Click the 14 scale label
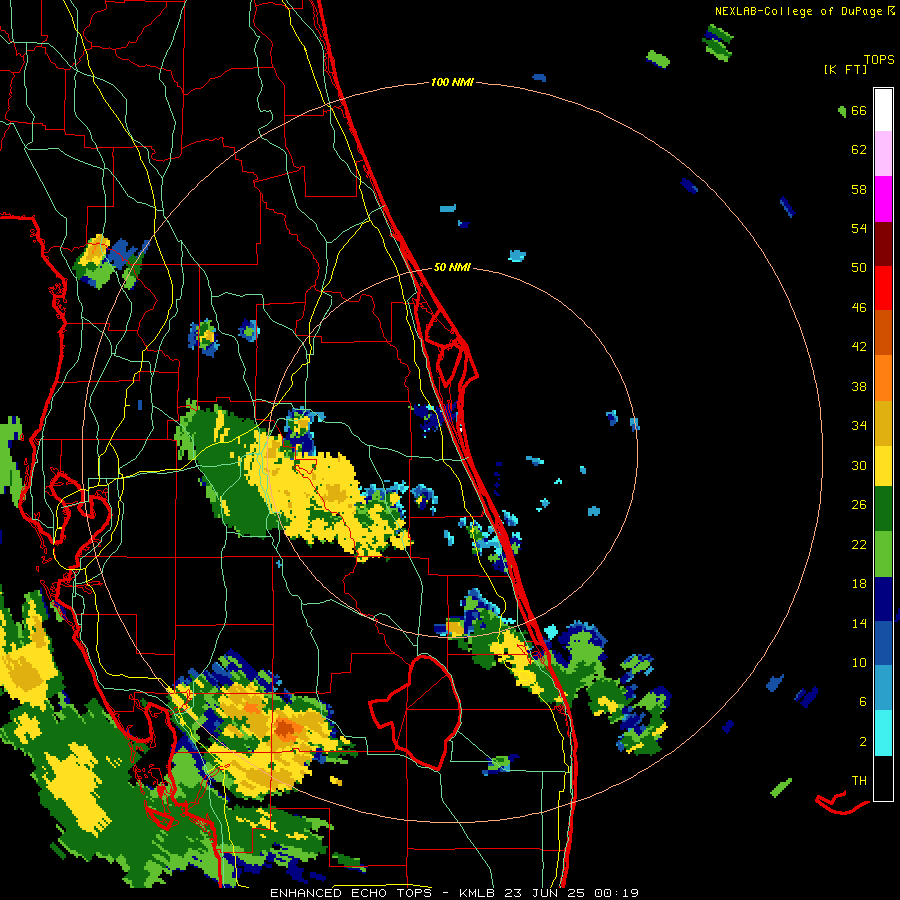Screen dimensions: 900x900 pos(859,623)
